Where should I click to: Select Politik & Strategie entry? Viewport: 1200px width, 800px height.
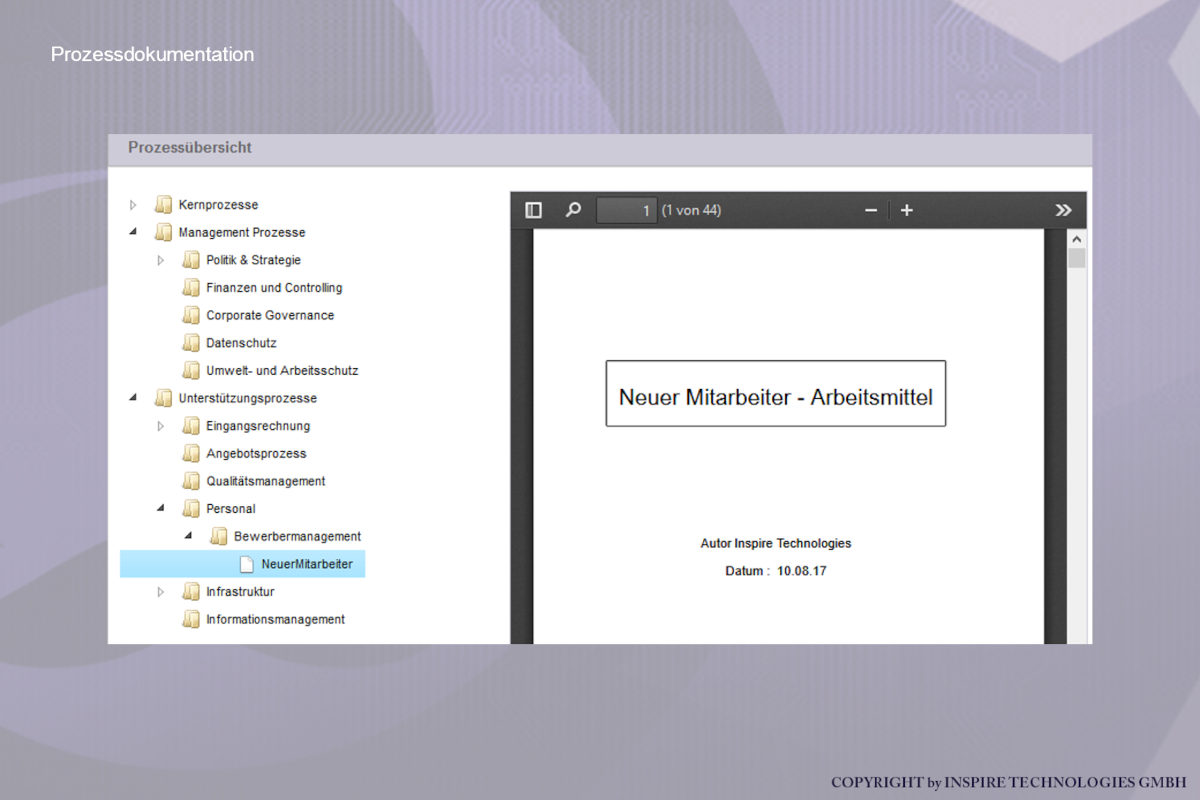tap(253, 260)
